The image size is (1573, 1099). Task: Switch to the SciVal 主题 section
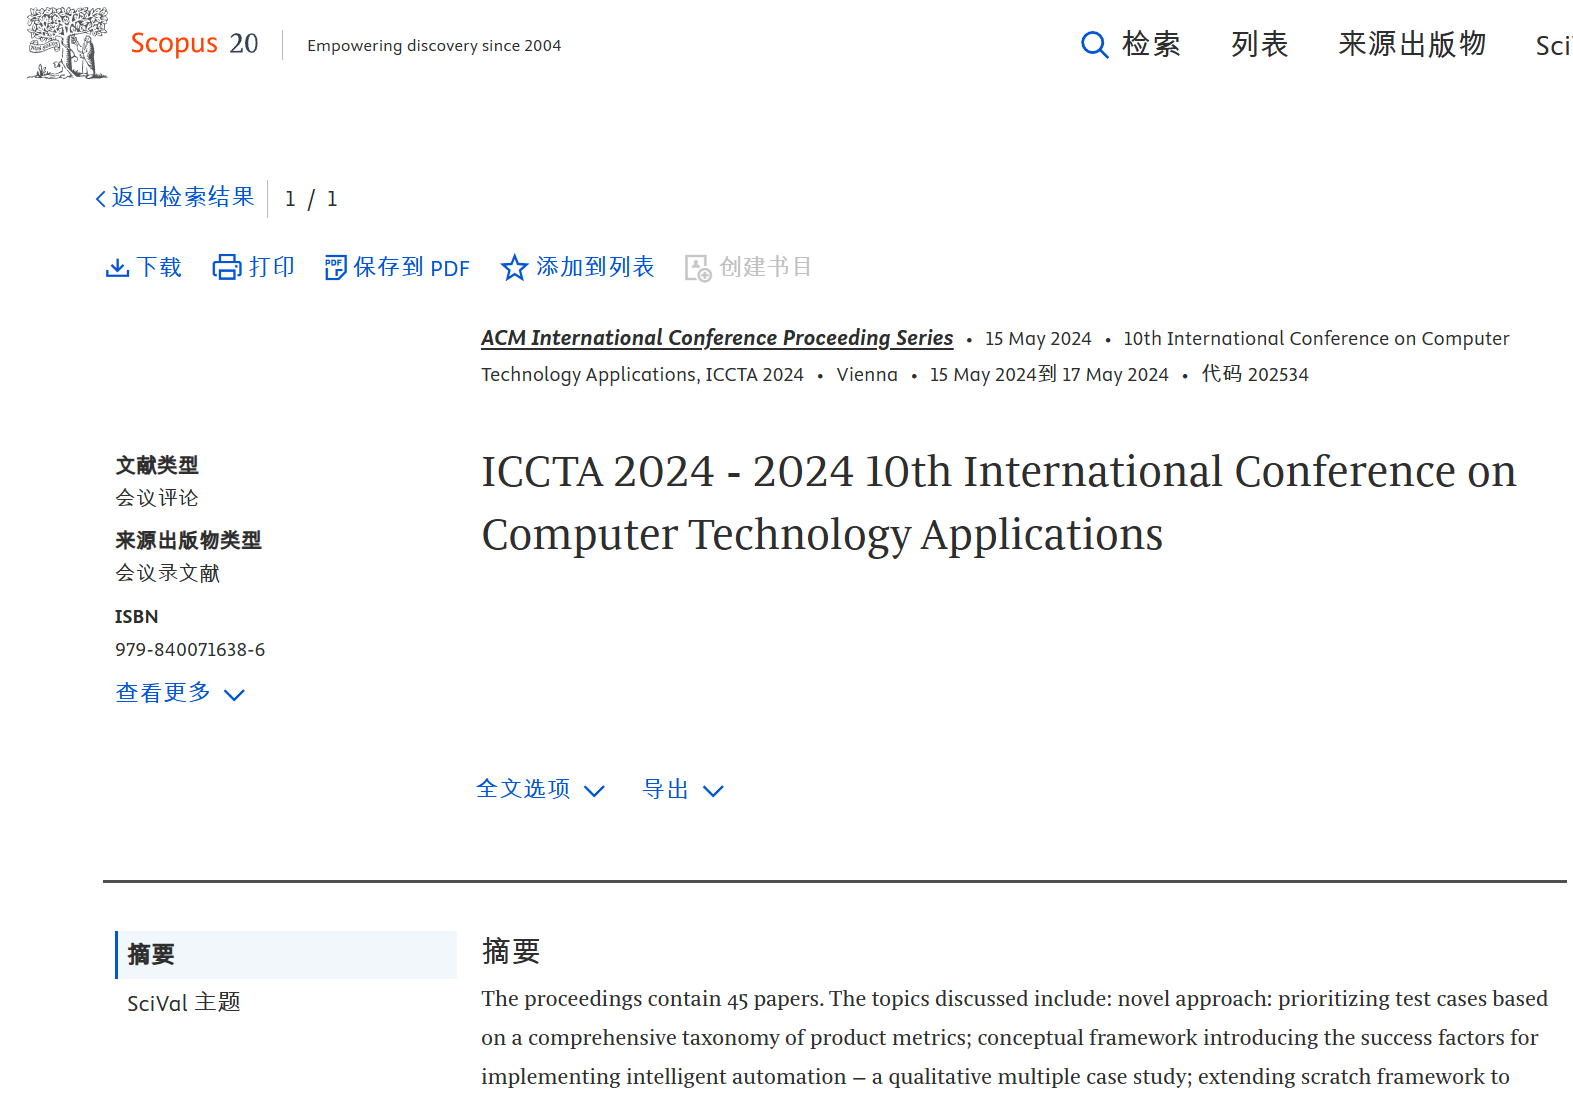click(x=184, y=1003)
